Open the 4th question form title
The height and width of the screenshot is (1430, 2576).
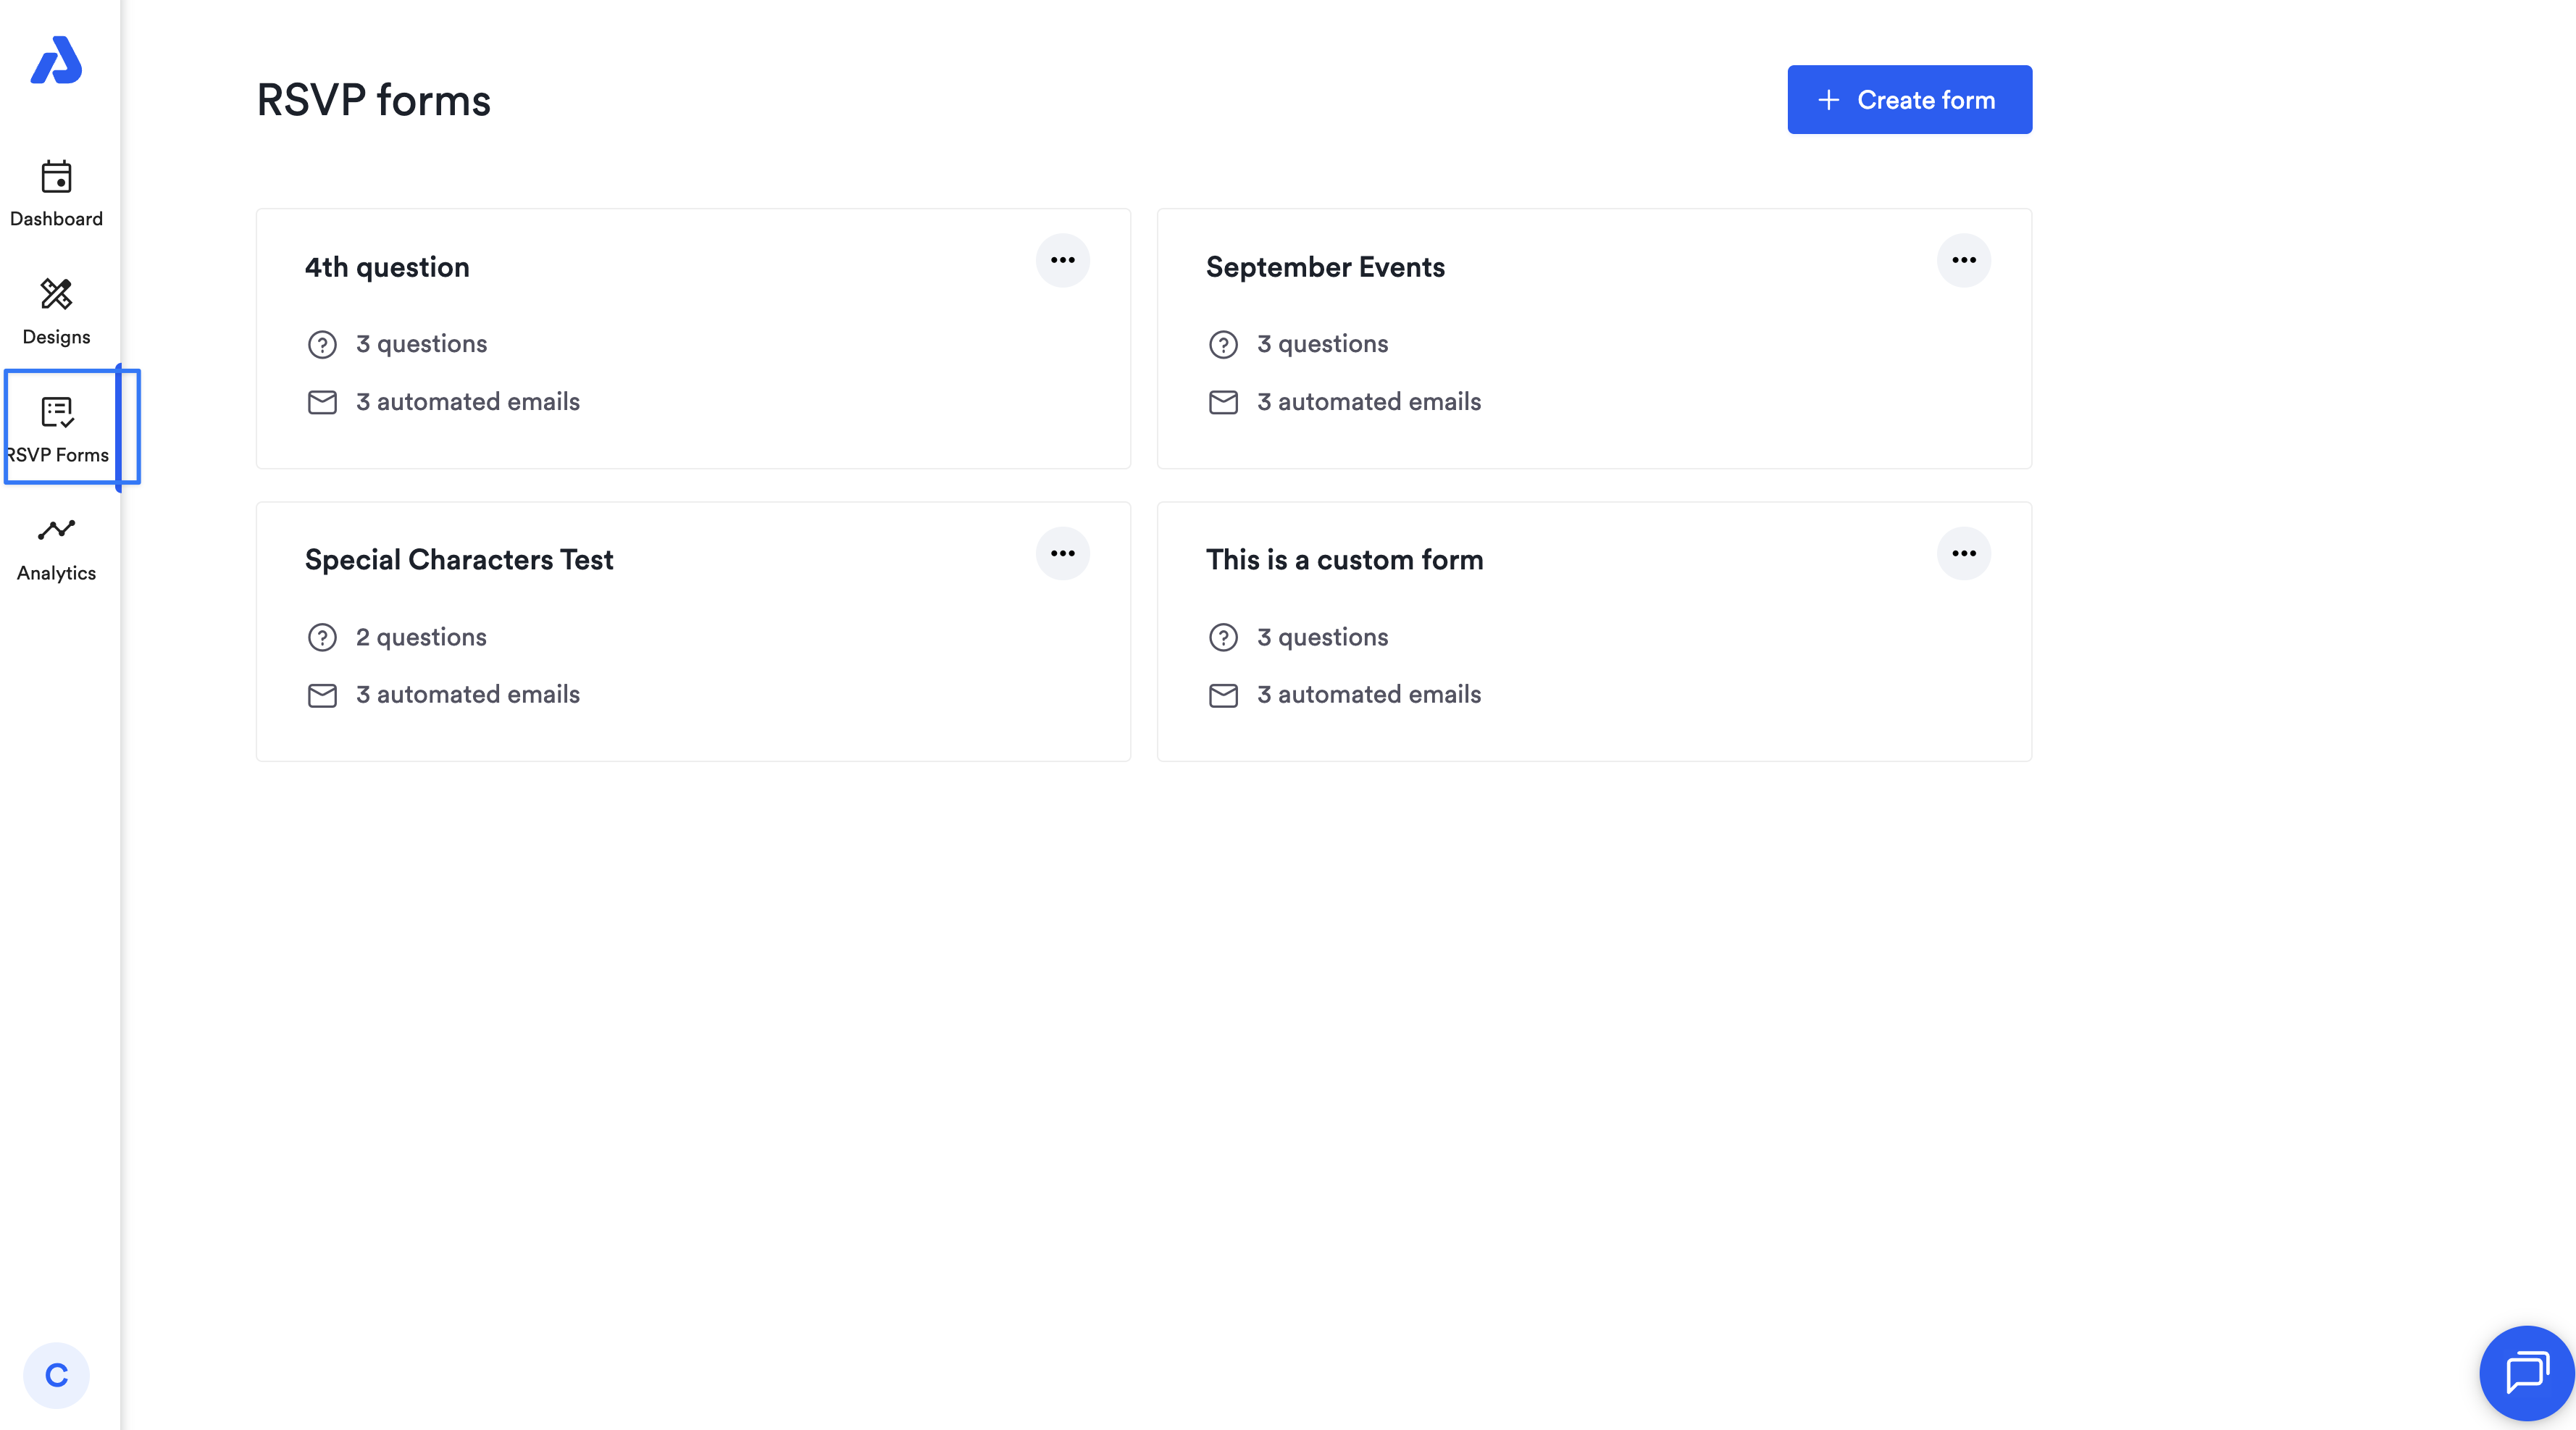[x=387, y=267]
